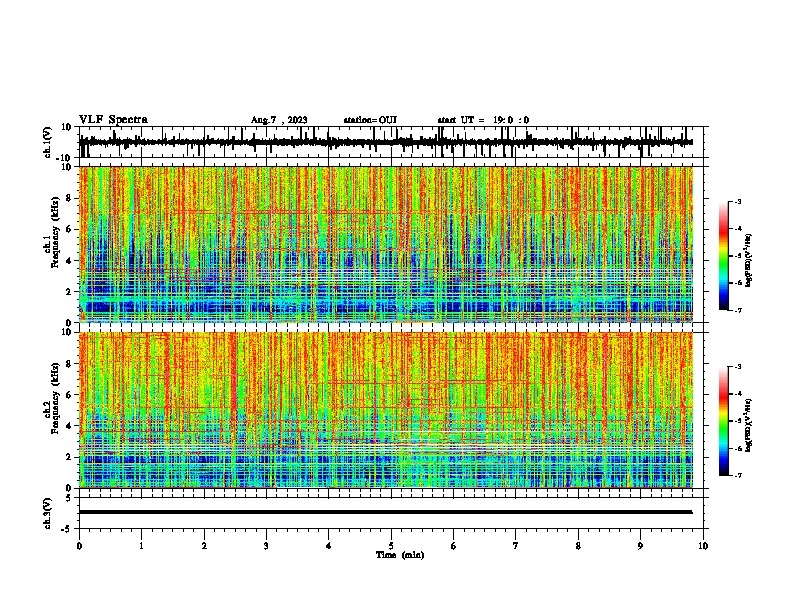Screen dimensions: 792x612
Task: Click the "start UT = 19:0 :0" text
Action: (x=483, y=120)
